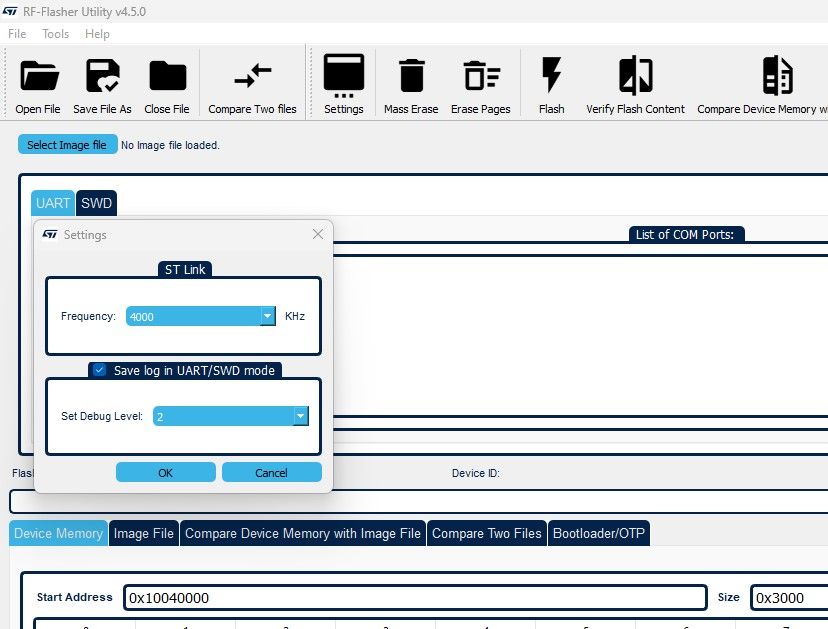Click the ST Link group label
828x629 pixels.
[x=185, y=269]
